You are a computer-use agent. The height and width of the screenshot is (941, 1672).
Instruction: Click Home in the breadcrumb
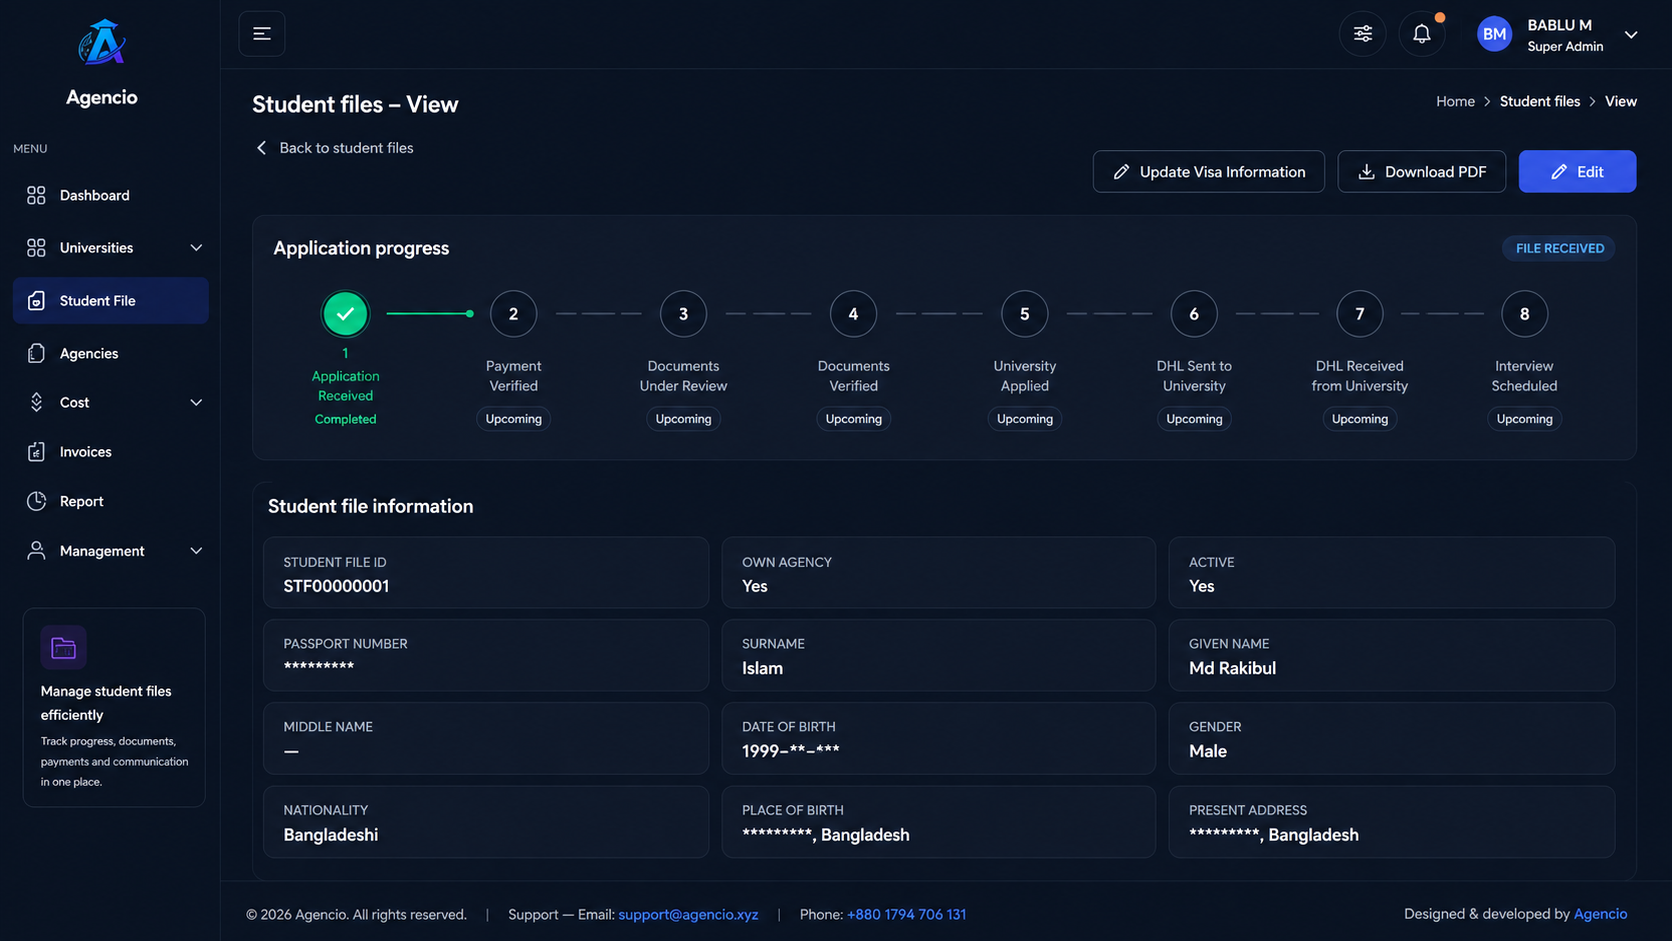pyautogui.click(x=1455, y=101)
